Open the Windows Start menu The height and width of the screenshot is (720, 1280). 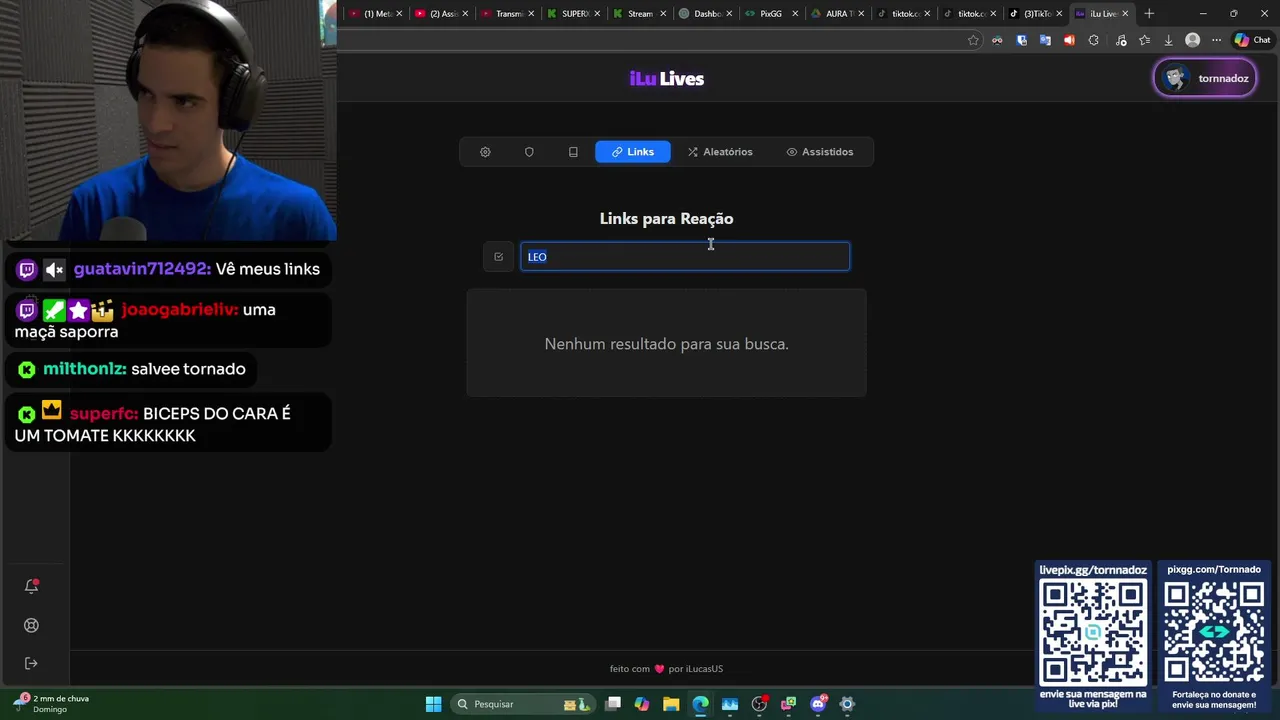tap(433, 704)
